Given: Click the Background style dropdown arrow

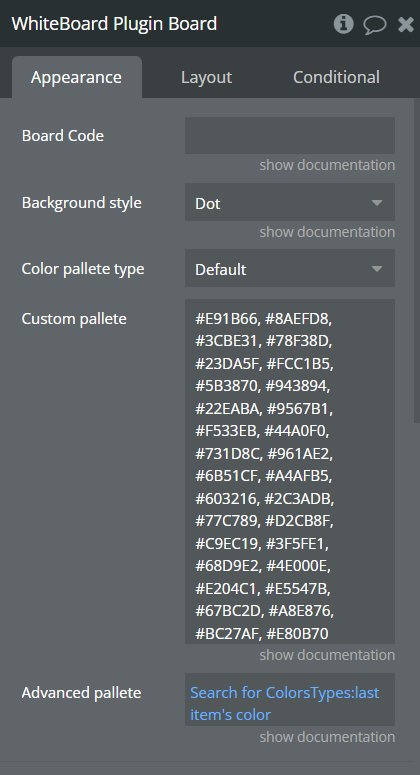Looking at the screenshot, I should click(x=377, y=203).
